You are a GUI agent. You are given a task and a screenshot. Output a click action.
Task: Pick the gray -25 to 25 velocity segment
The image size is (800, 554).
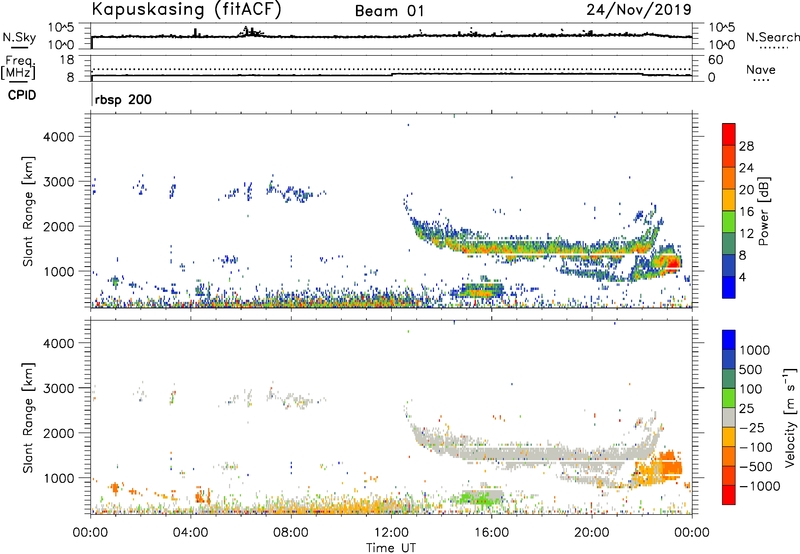729,417
